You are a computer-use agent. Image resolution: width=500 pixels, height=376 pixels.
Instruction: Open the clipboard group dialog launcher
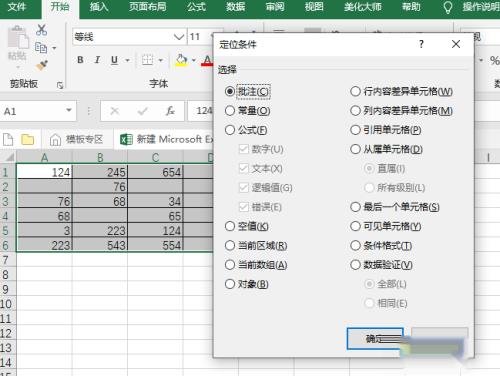[x=60, y=86]
